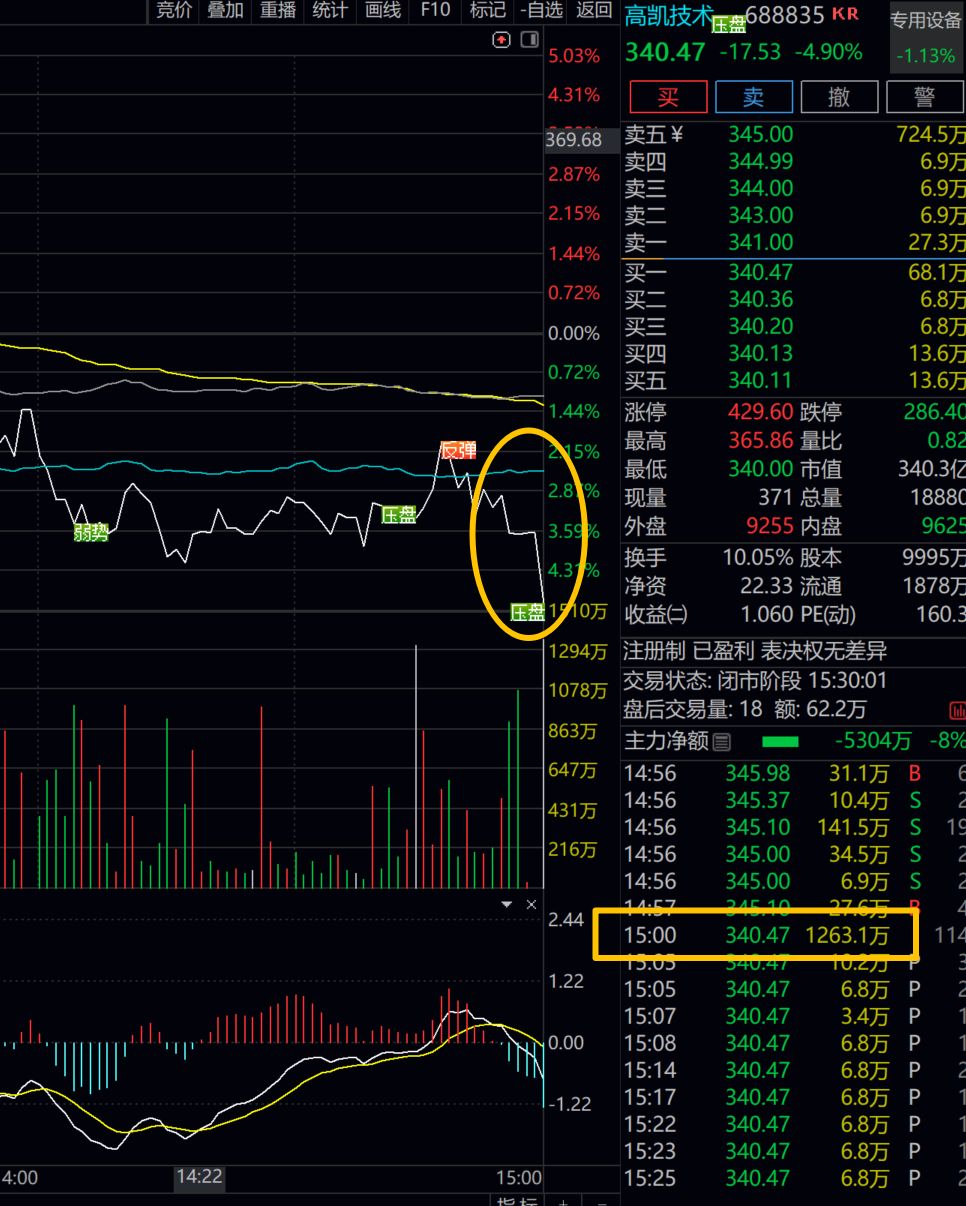Open the indicator panel dropdown triangle

pyautogui.click(x=507, y=905)
